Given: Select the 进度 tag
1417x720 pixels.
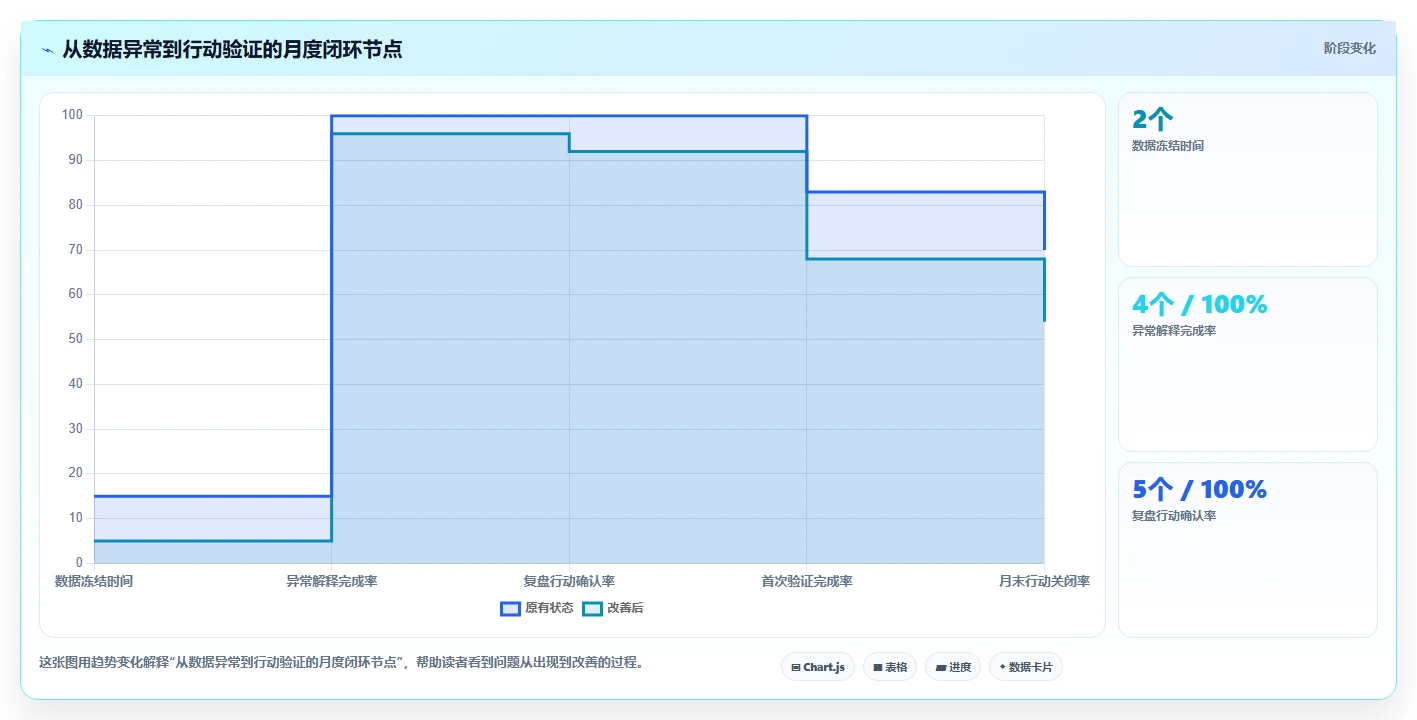Looking at the screenshot, I should pos(953,667).
